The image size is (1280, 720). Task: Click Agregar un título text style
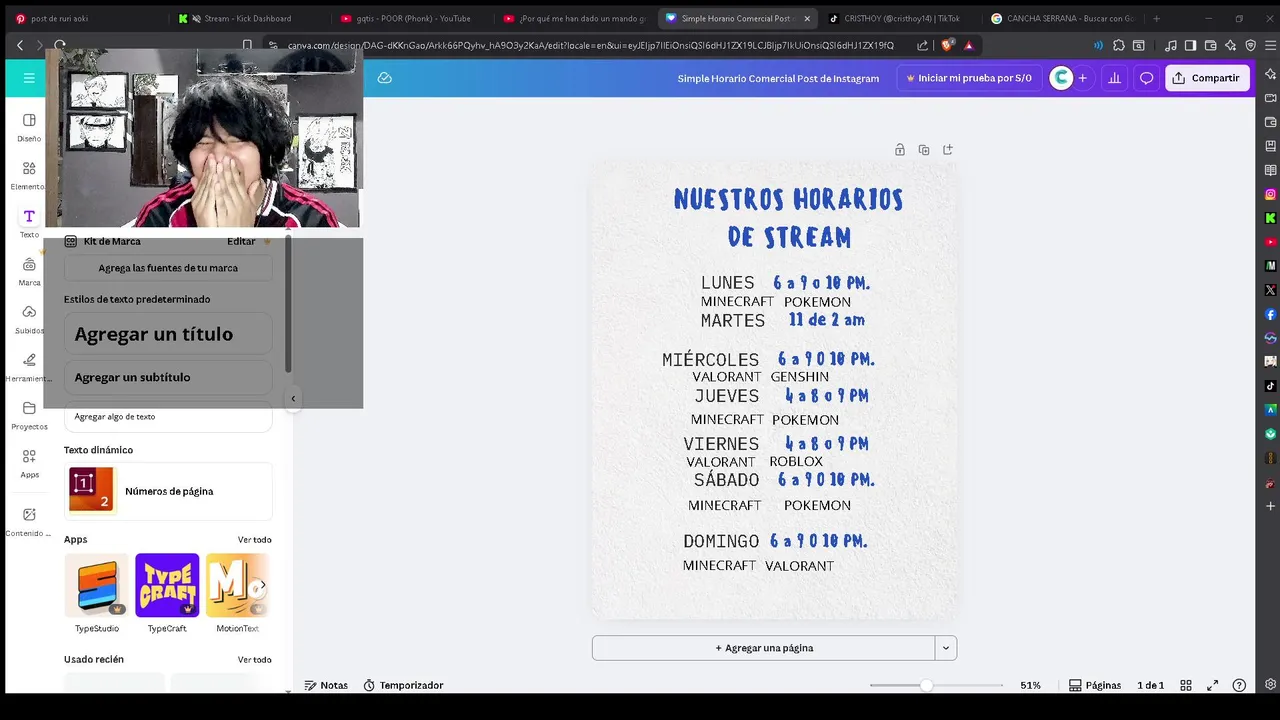coord(168,334)
